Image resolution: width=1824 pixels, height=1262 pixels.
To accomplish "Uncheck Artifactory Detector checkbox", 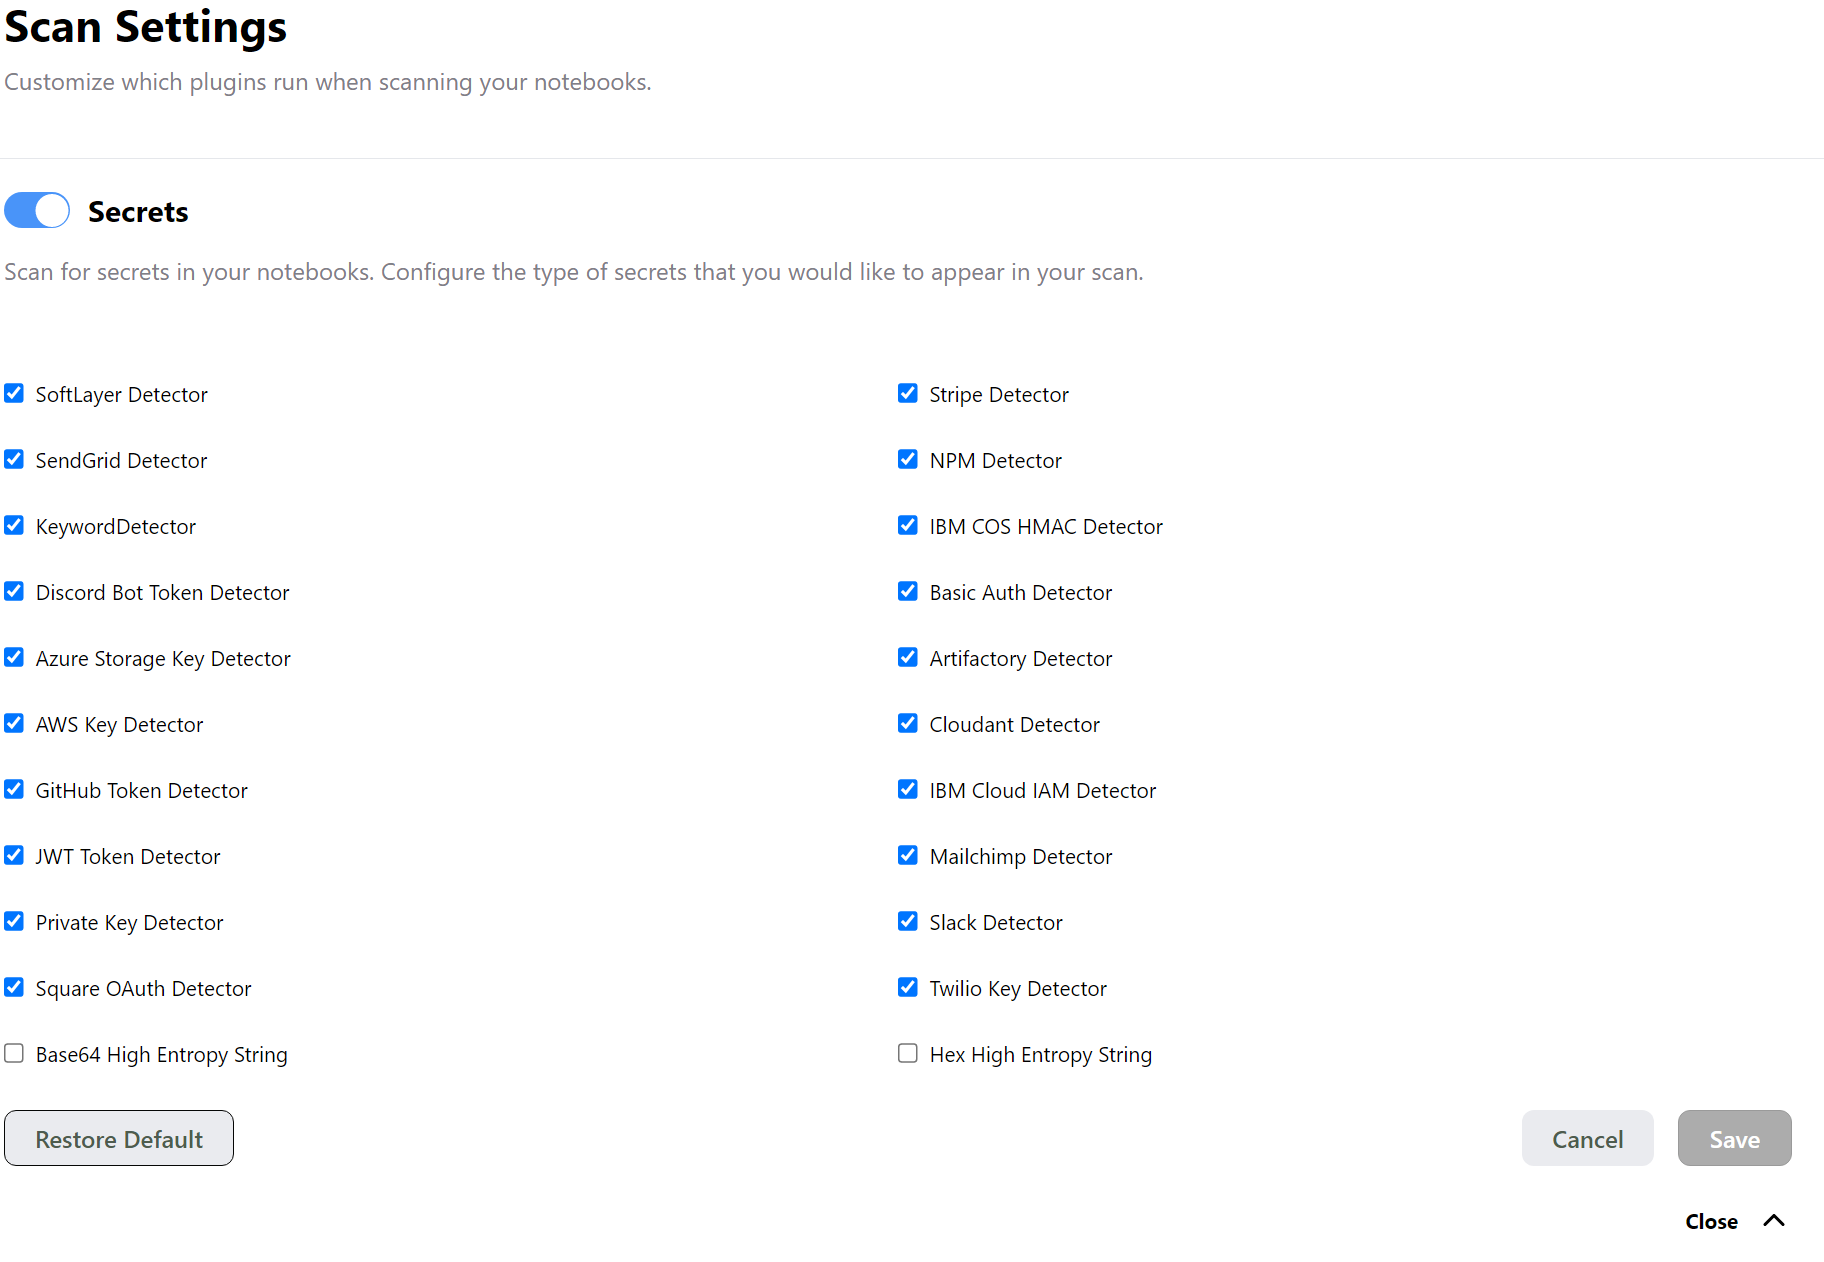I will (908, 657).
